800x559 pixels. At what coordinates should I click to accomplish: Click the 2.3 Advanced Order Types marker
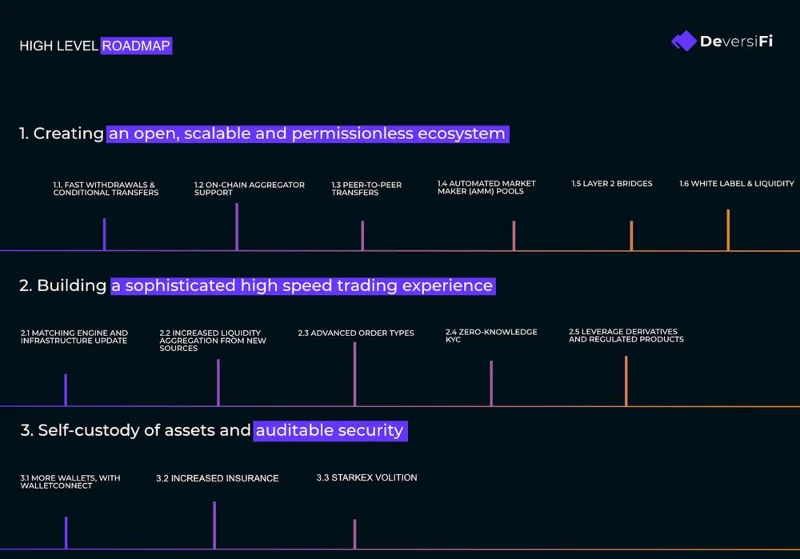(x=355, y=374)
